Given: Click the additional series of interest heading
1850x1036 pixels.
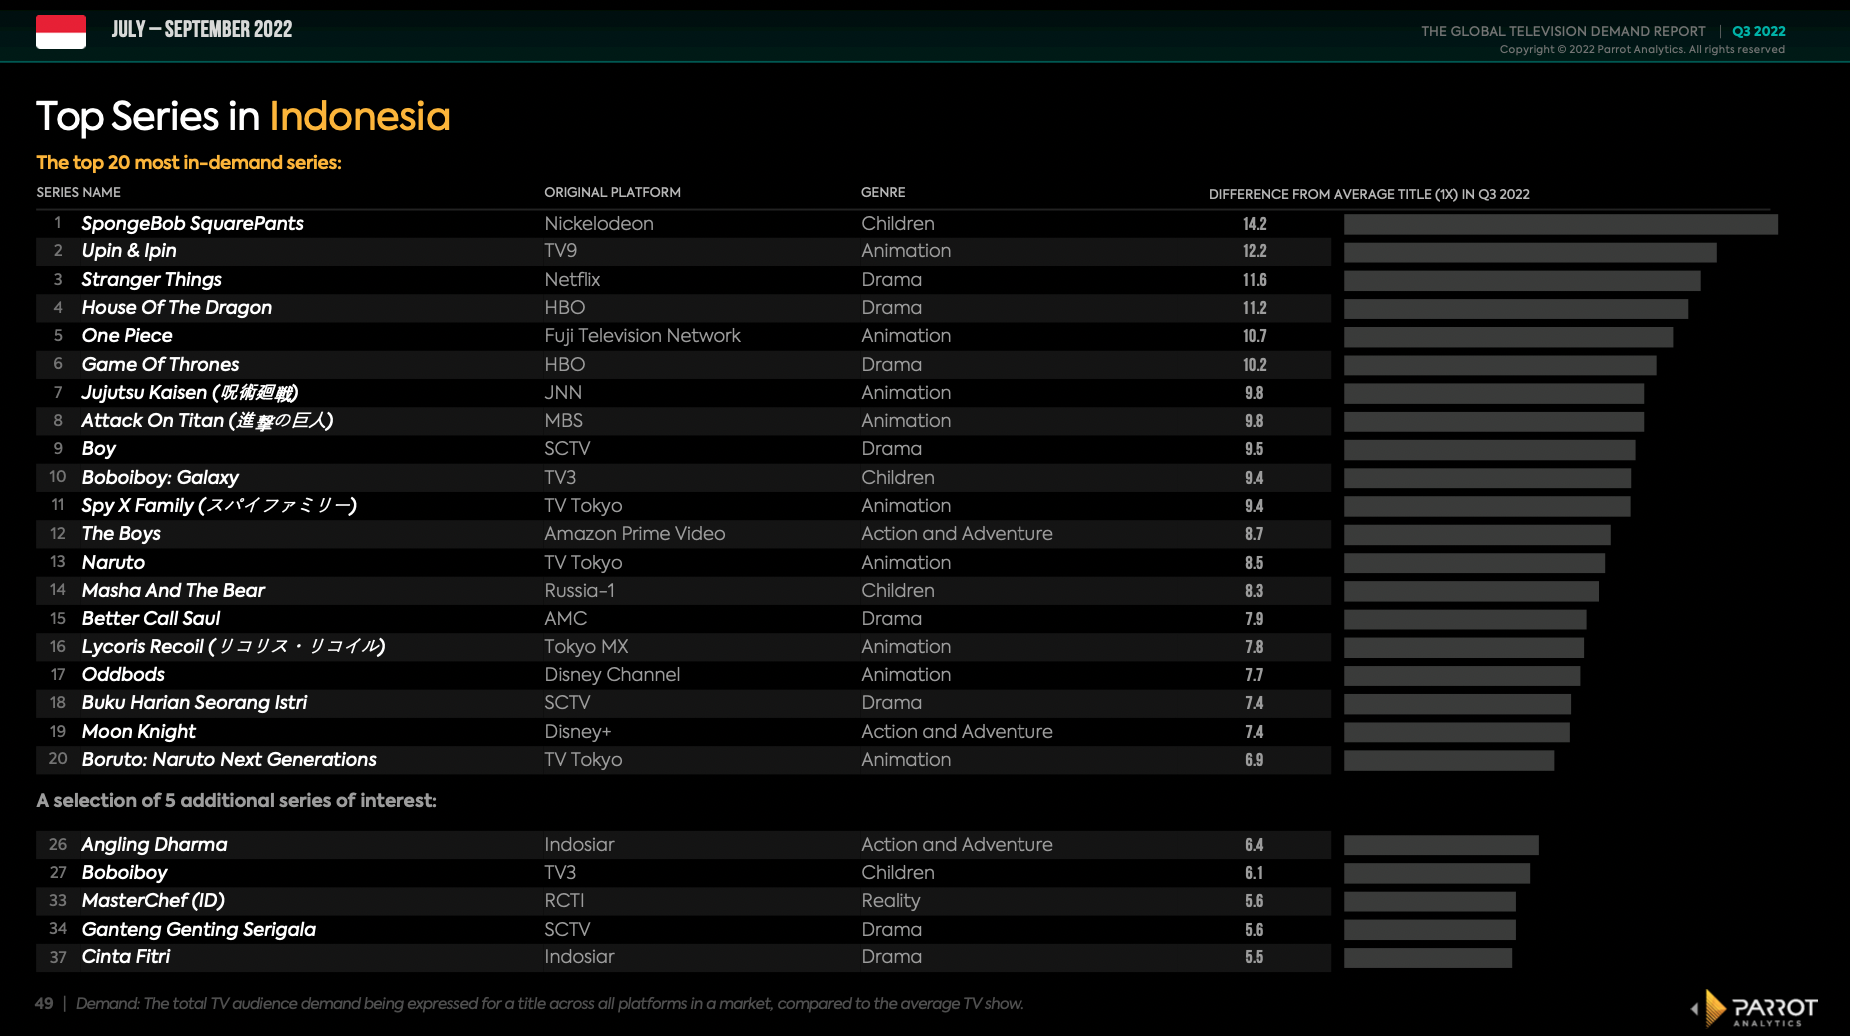Looking at the screenshot, I should click(x=236, y=800).
